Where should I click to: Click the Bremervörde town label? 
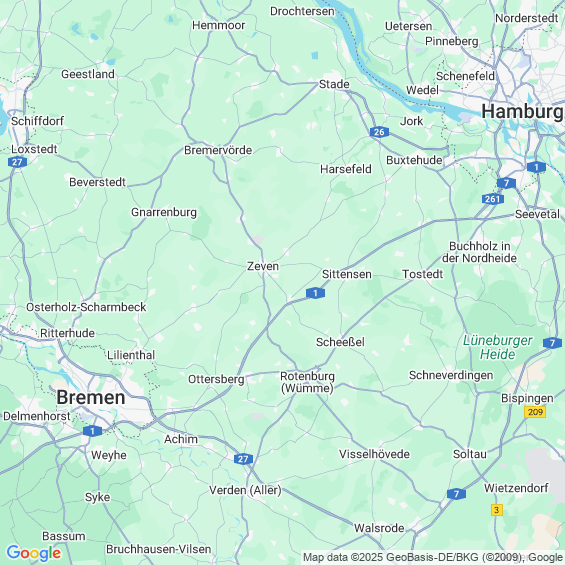coord(218,150)
